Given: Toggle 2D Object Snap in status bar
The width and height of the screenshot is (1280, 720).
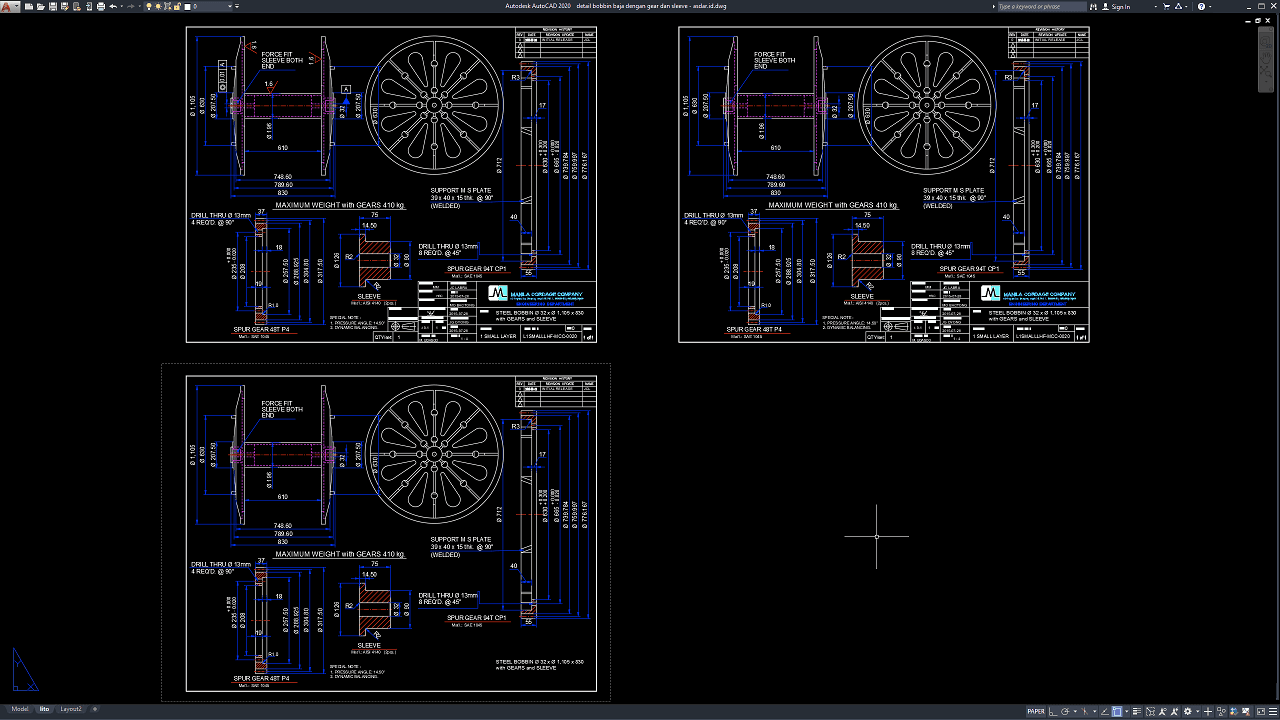Looking at the screenshot, I should pos(1117,711).
